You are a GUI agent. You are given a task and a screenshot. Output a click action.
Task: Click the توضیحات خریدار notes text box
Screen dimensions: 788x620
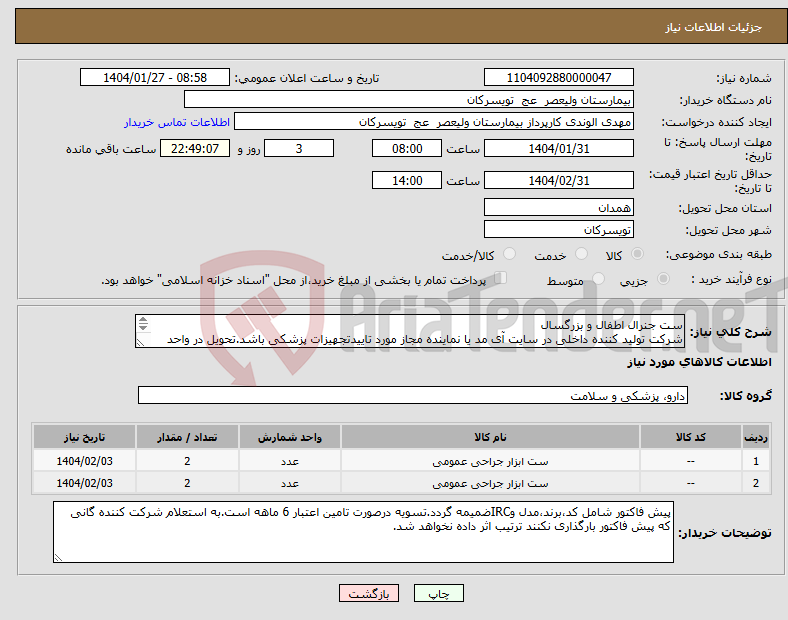pos(363,532)
